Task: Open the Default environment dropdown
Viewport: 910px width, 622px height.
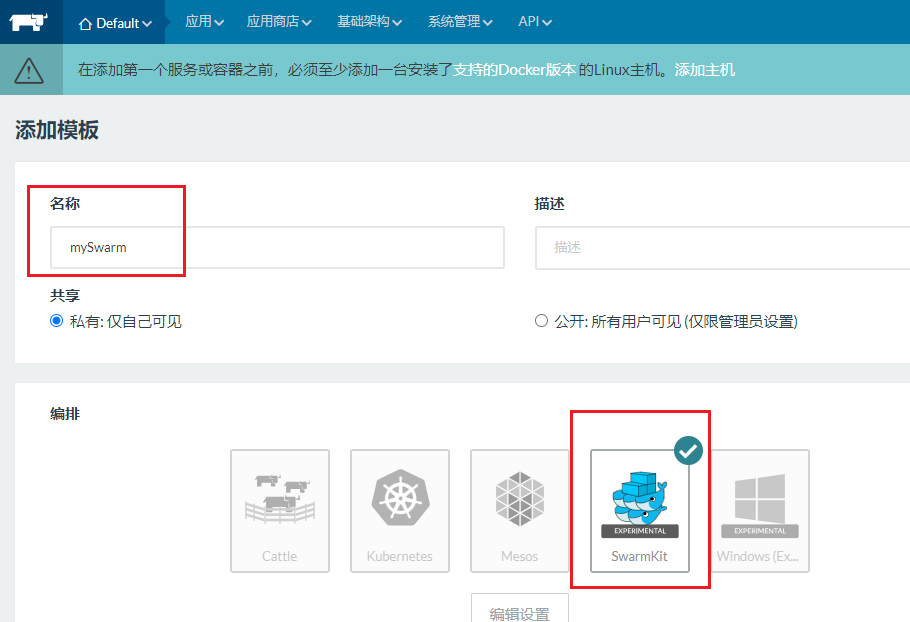Action: 115,23
